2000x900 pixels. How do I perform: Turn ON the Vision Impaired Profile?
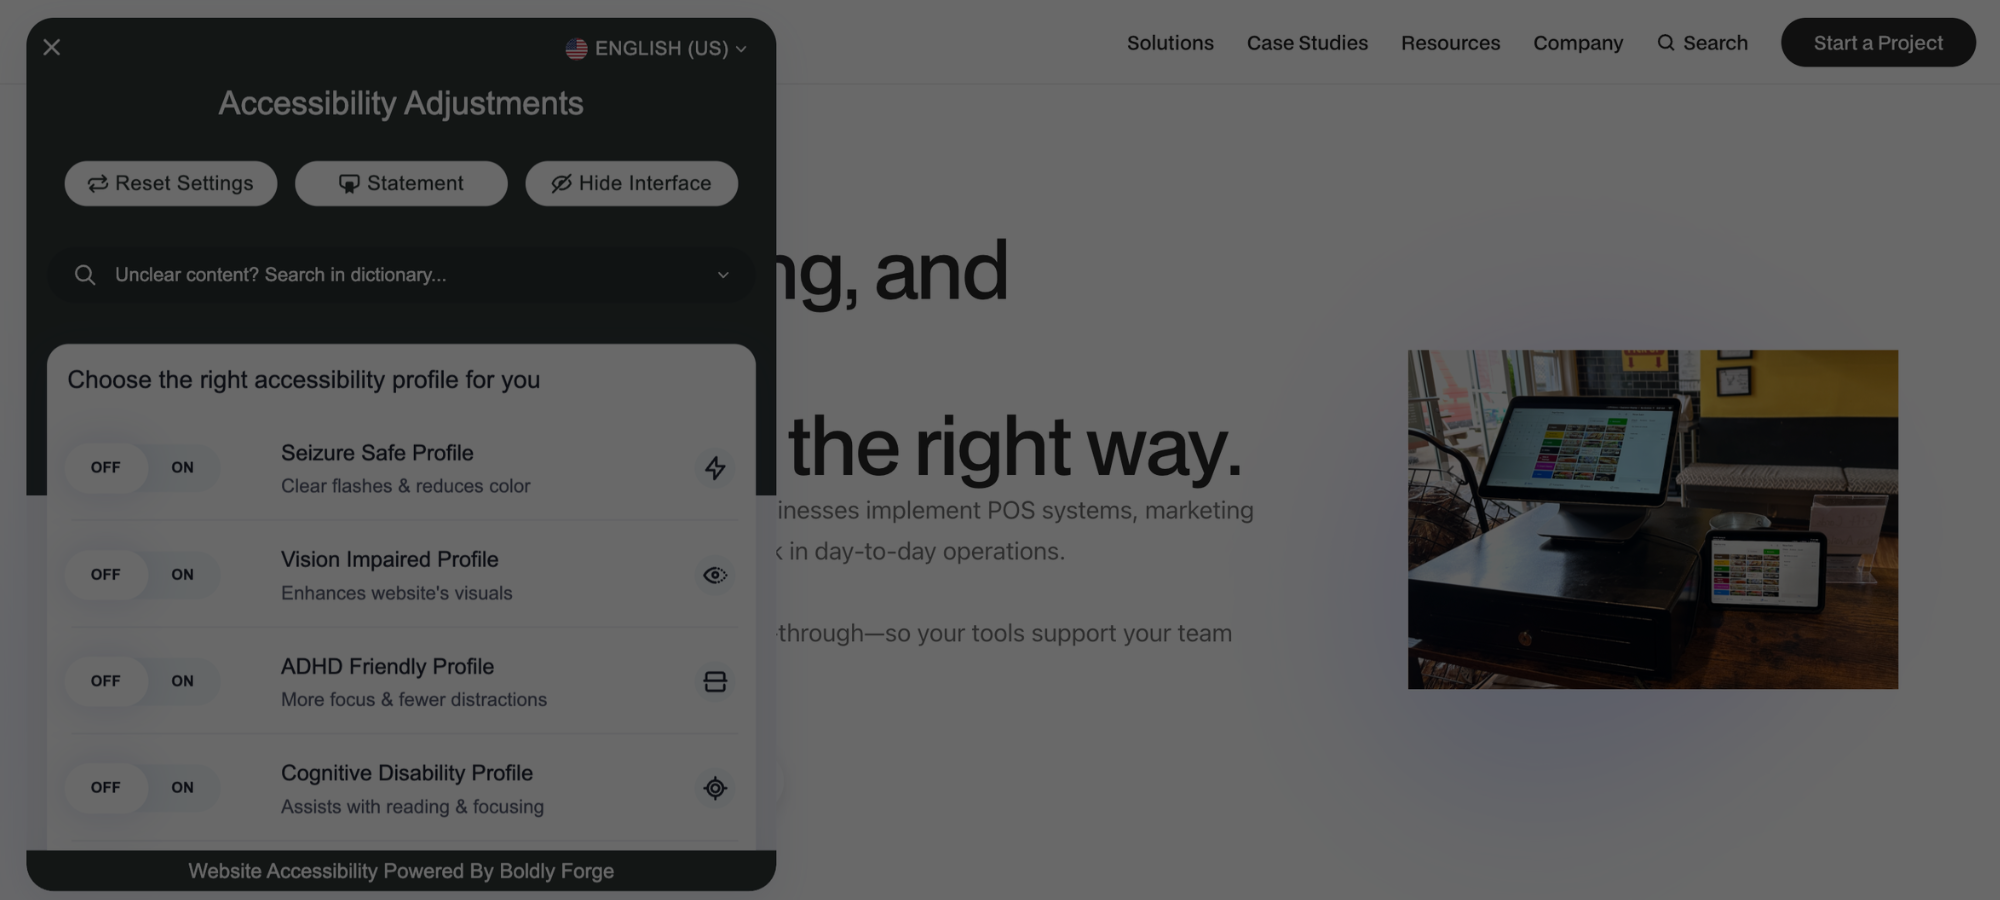click(x=182, y=574)
